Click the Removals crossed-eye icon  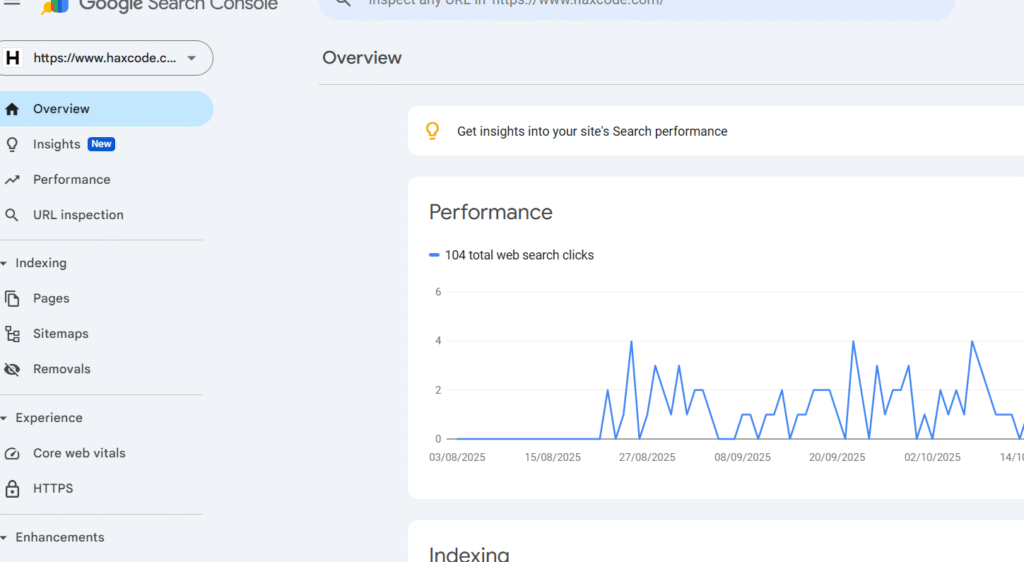click(12, 369)
